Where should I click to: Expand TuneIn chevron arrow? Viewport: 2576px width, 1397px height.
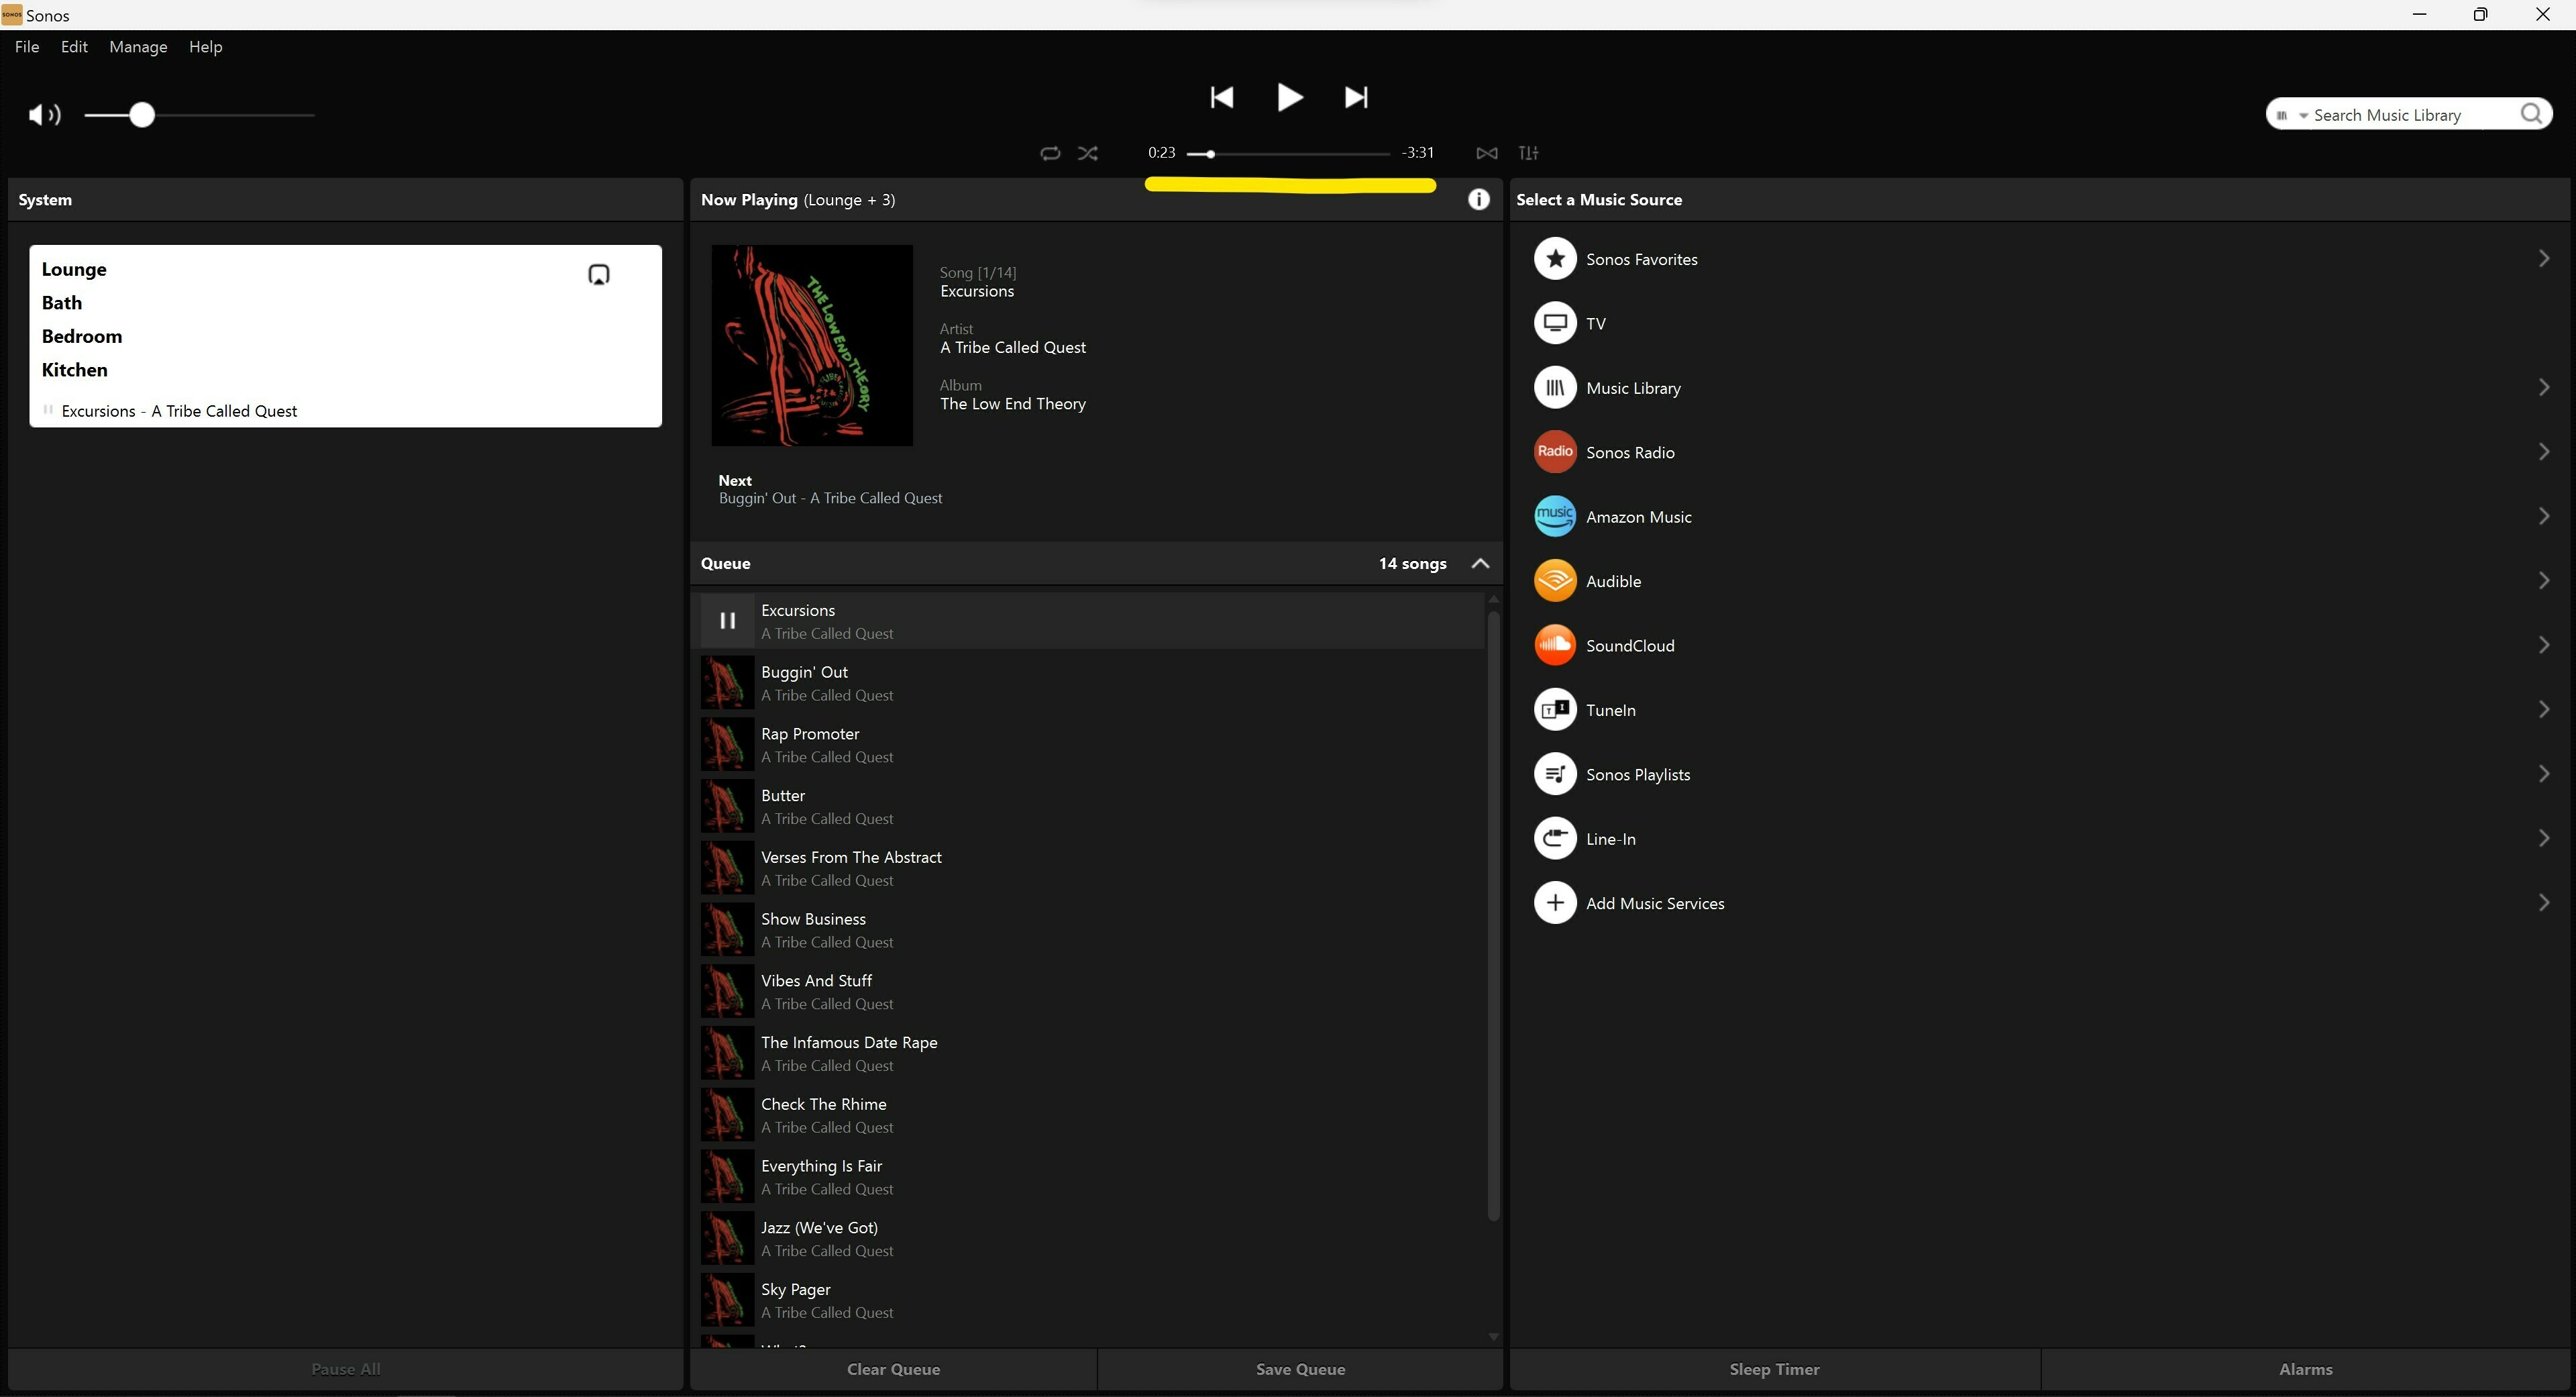[2544, 710]
